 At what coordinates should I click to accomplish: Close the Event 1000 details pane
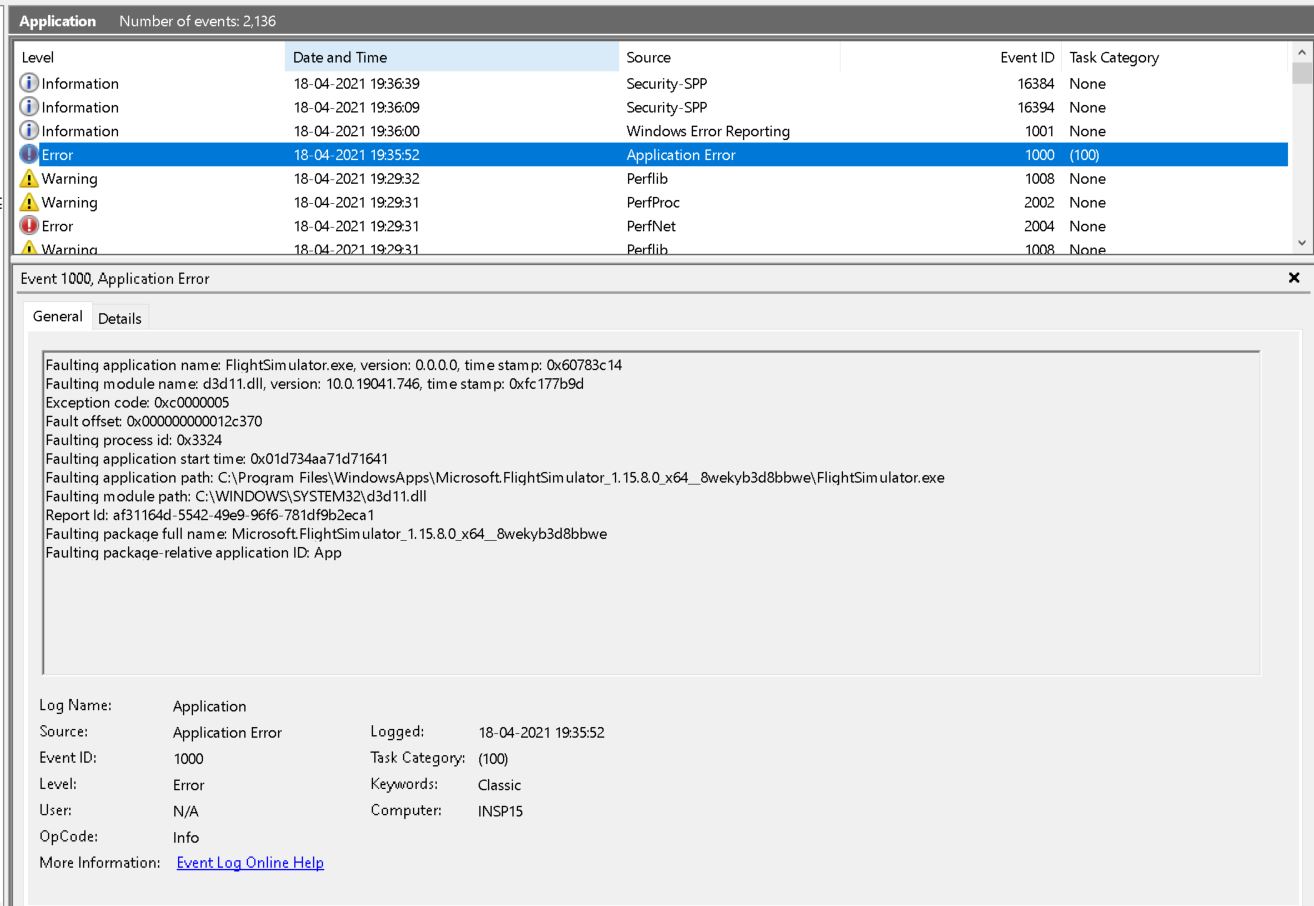pos(1295,277)
